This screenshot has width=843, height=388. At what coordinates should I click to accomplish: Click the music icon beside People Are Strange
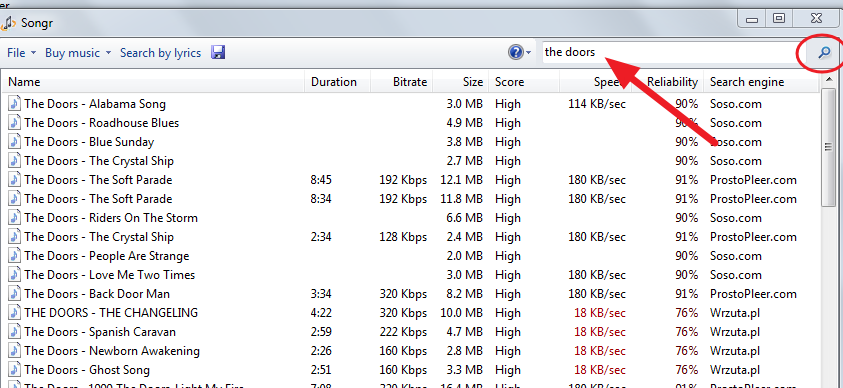click(15, 255)
